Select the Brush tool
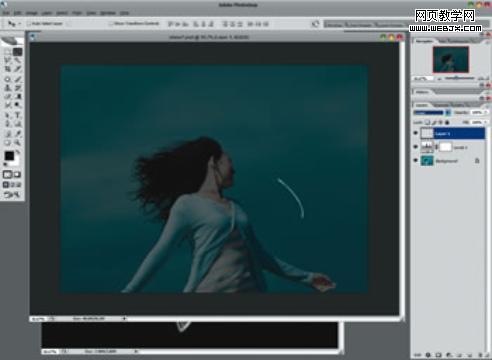The height and width of the screenshot is (360, 492). click(18, 79)
